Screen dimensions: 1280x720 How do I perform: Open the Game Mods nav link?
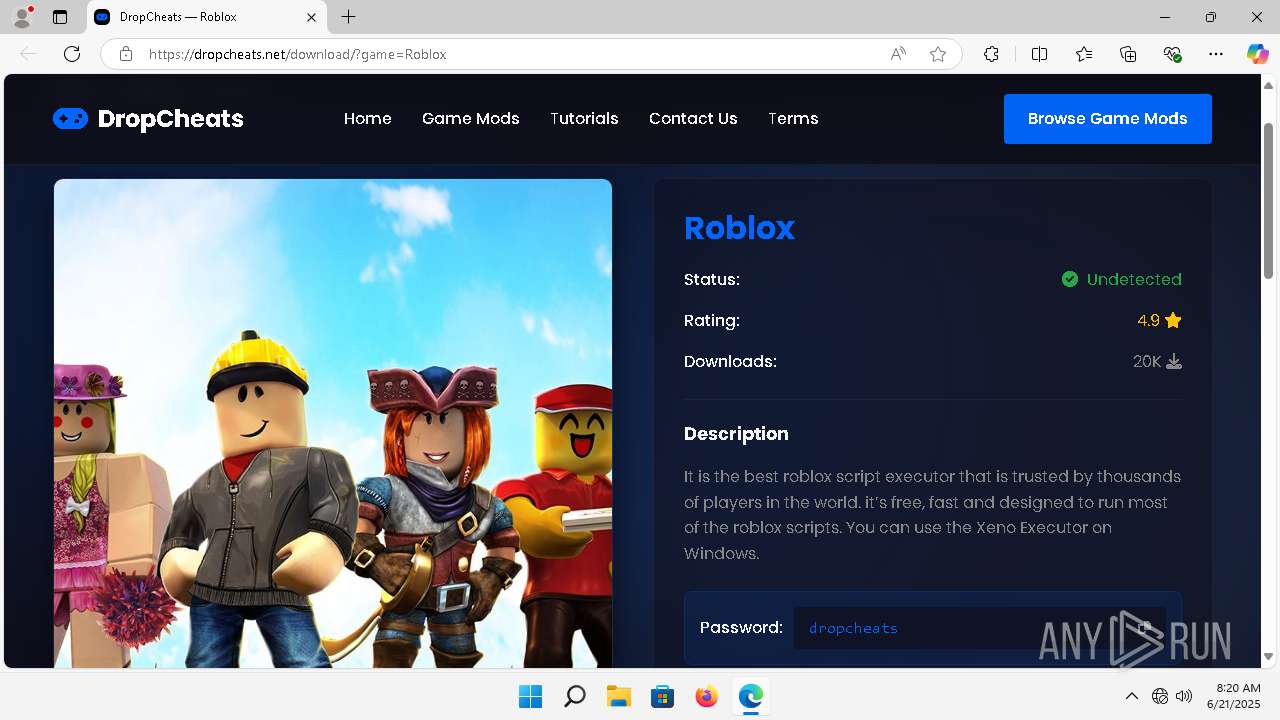click(471, 118)
